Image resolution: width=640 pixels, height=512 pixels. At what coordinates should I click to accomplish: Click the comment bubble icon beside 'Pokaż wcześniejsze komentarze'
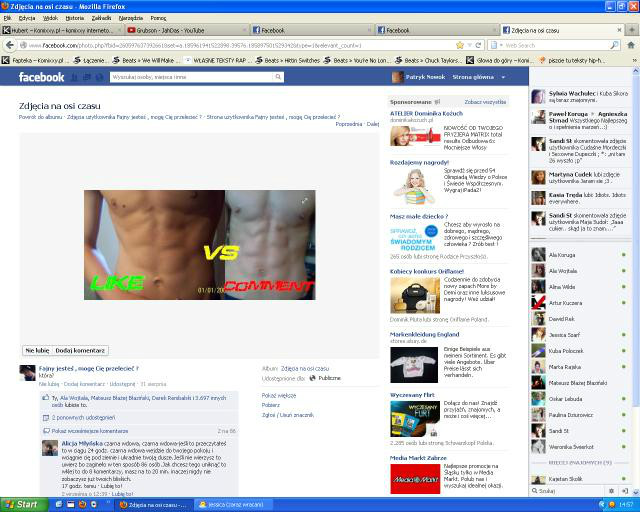tap(46, 431)
